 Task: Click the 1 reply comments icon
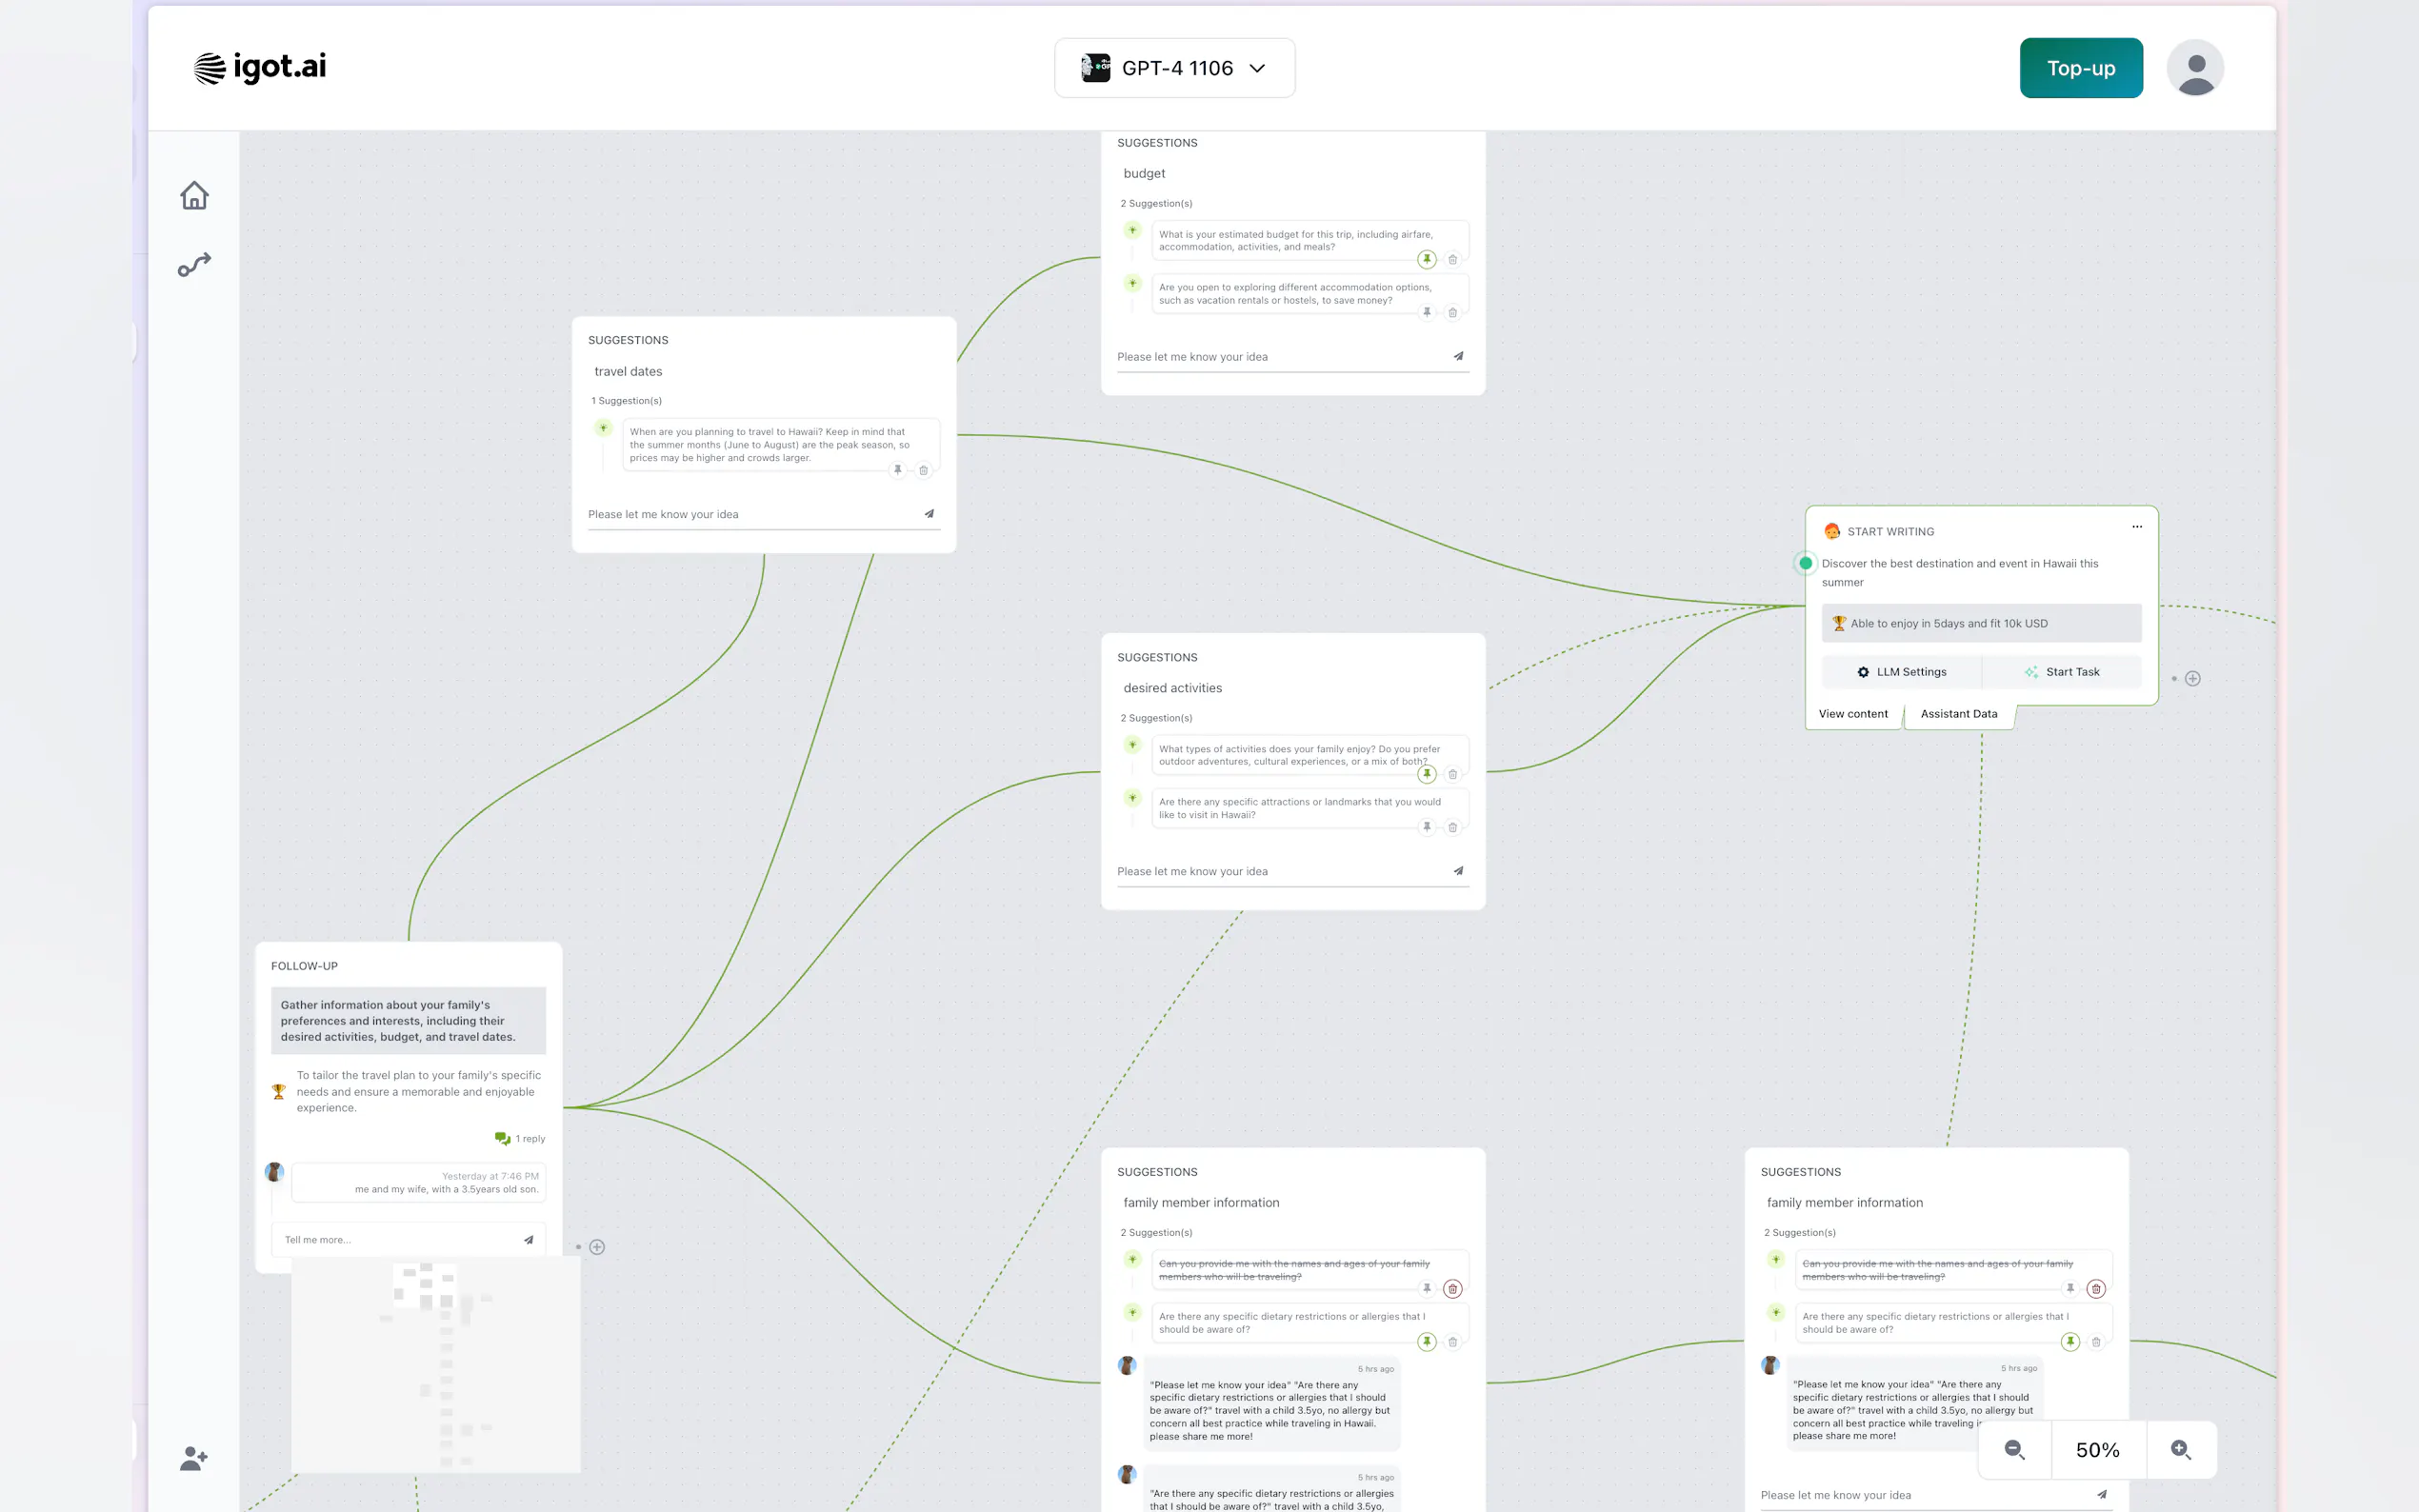(503, 1138)
